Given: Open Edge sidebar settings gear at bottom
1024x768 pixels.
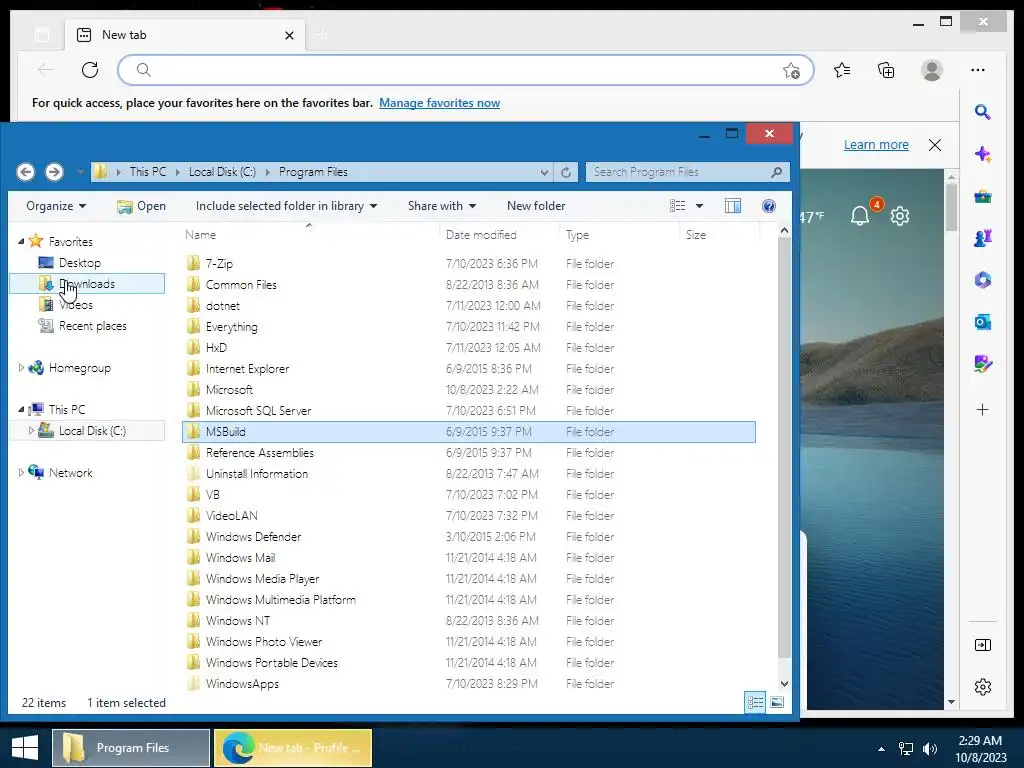Looking at the screenshot, I should tap(982, 686).
